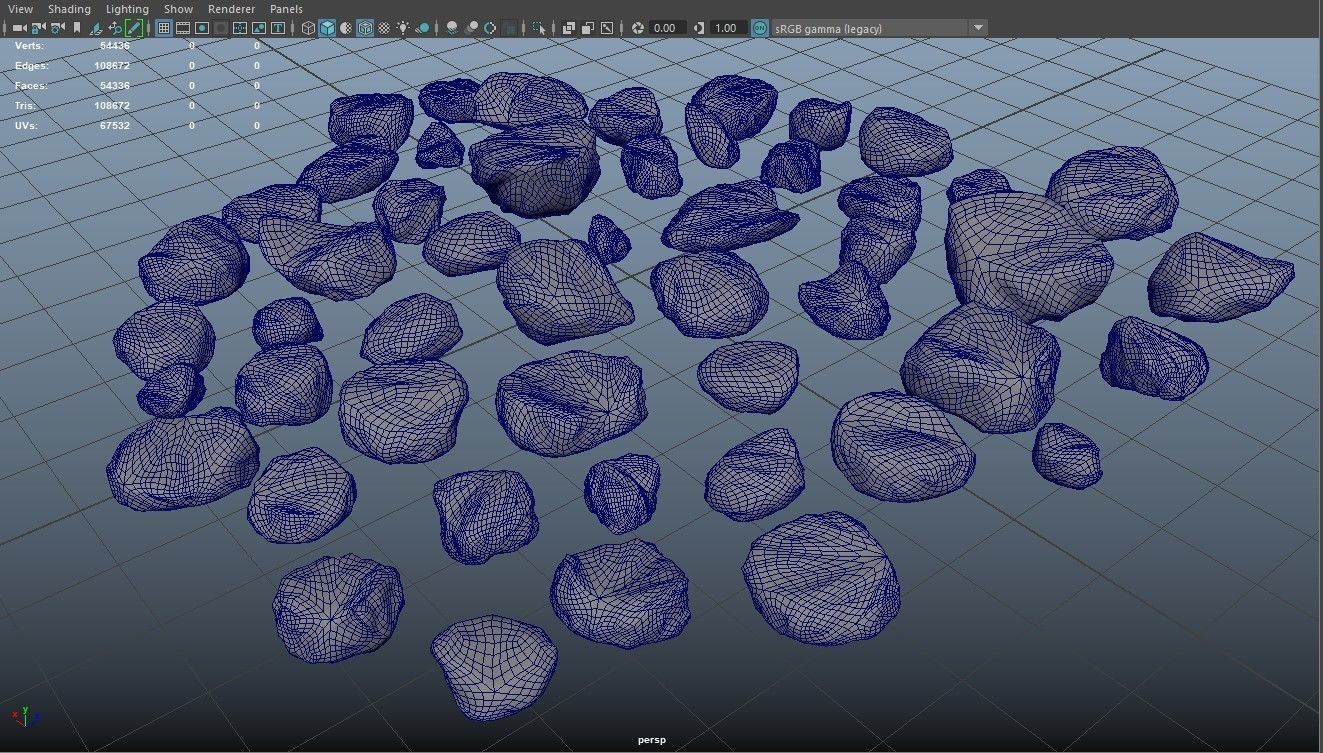Toggle the Field Chart icon
The width and height of the screenshot is (1323, 753).
coord(240,28)
